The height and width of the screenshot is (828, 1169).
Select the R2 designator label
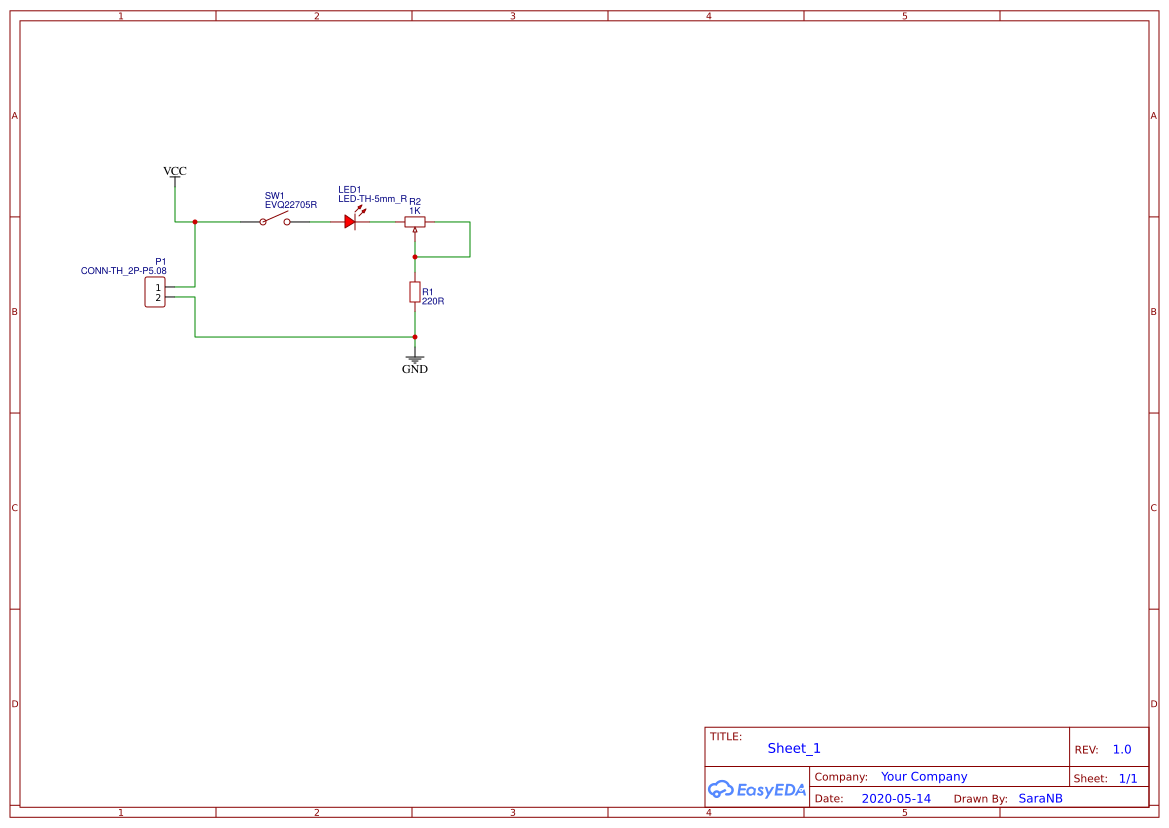coord(415,202)
